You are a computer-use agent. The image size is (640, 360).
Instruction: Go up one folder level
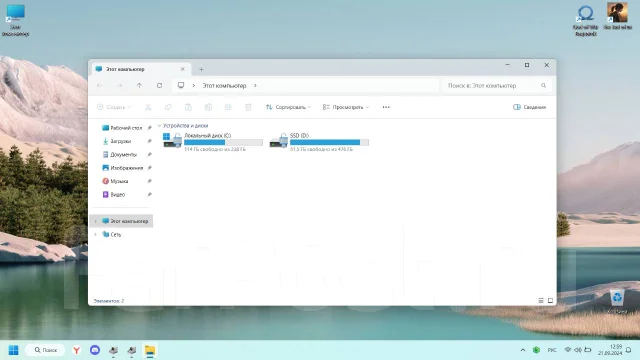point(140,85)
